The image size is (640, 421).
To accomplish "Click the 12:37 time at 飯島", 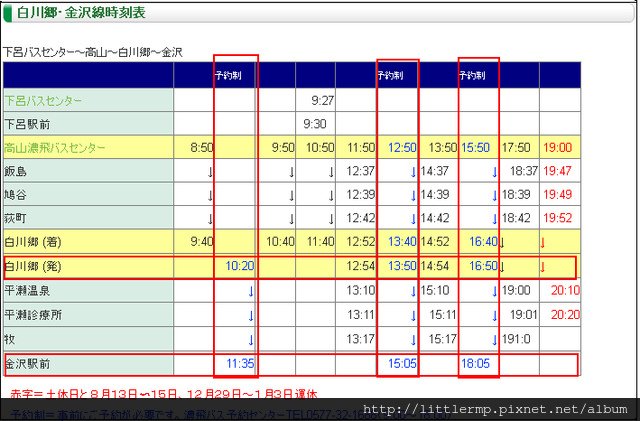I will [x=360, y=171].
